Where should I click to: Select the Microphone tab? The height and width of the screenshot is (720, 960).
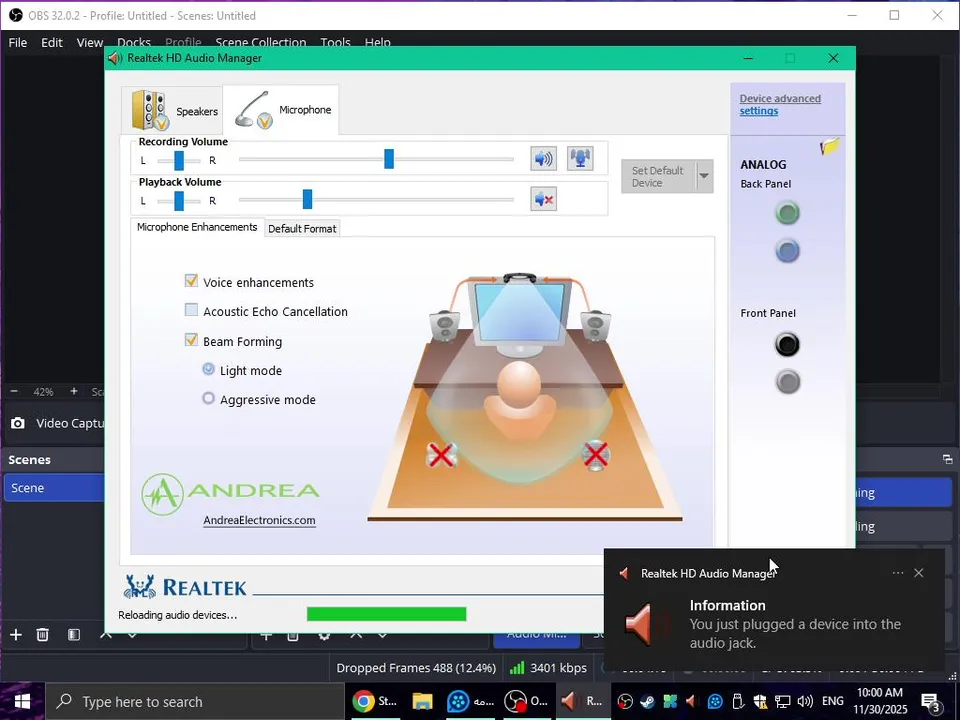[x=281, y=110]
